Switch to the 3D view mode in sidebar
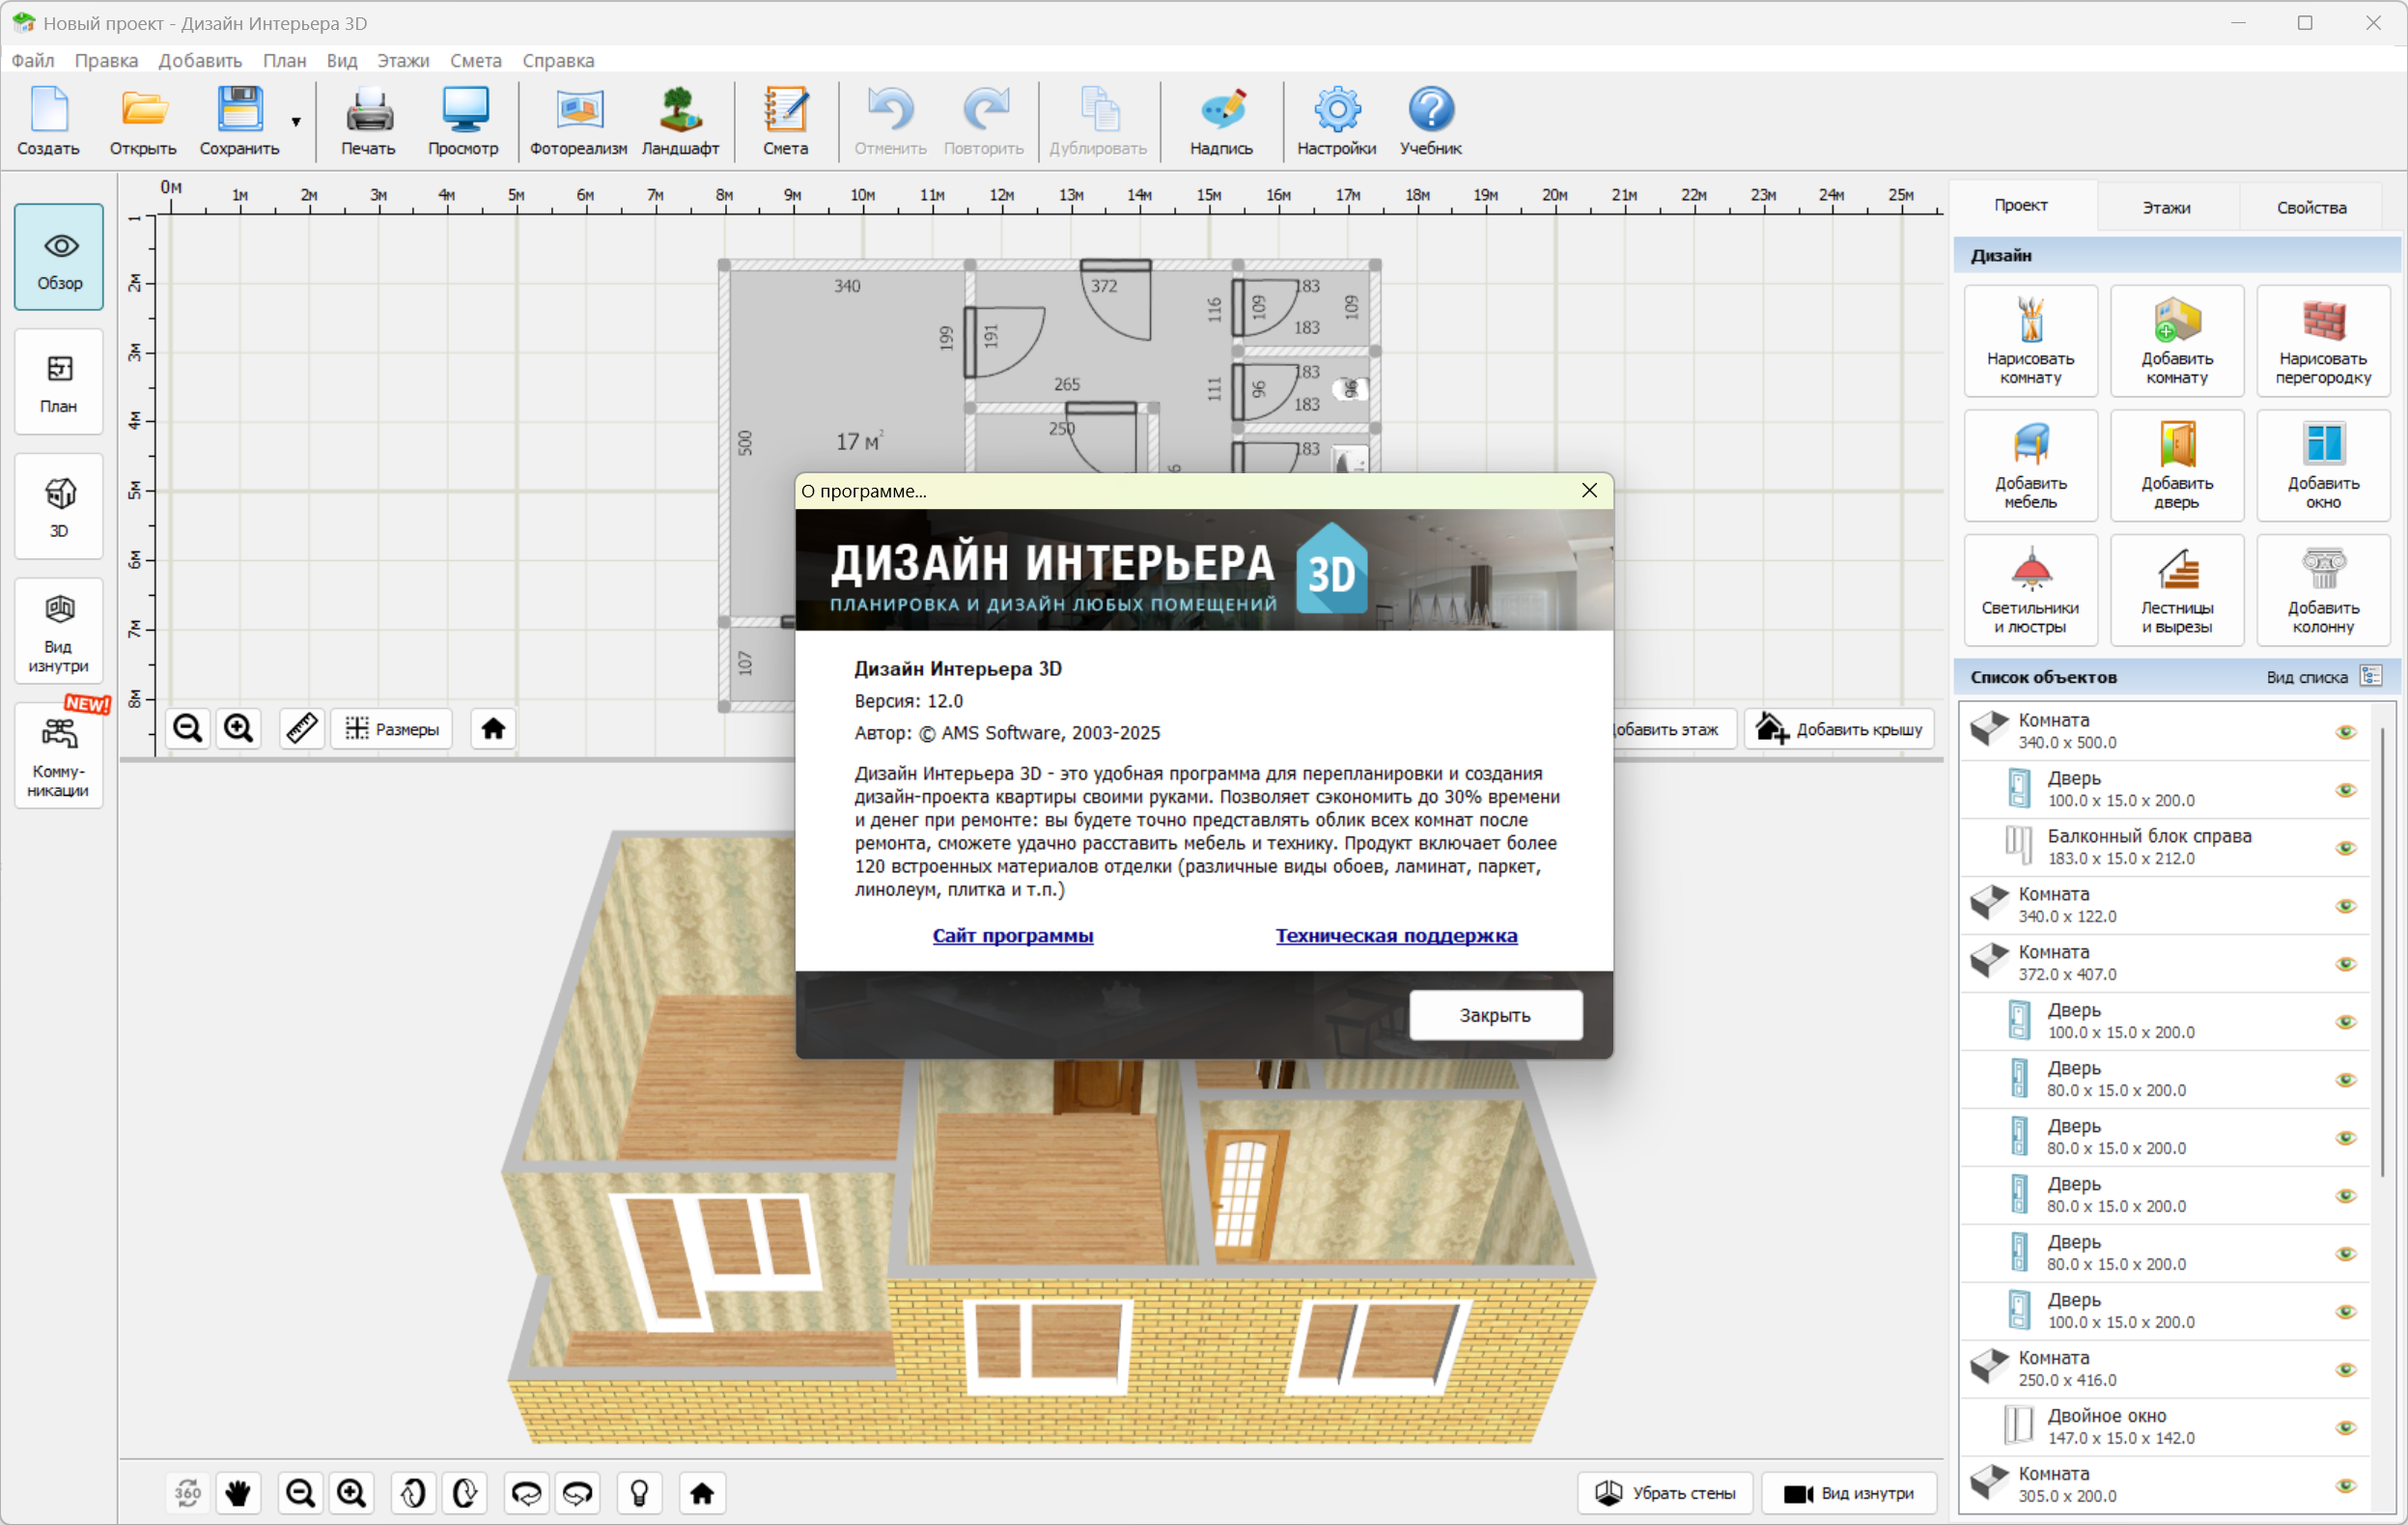Viewport: 2408px width, 1525px height. 59,506
